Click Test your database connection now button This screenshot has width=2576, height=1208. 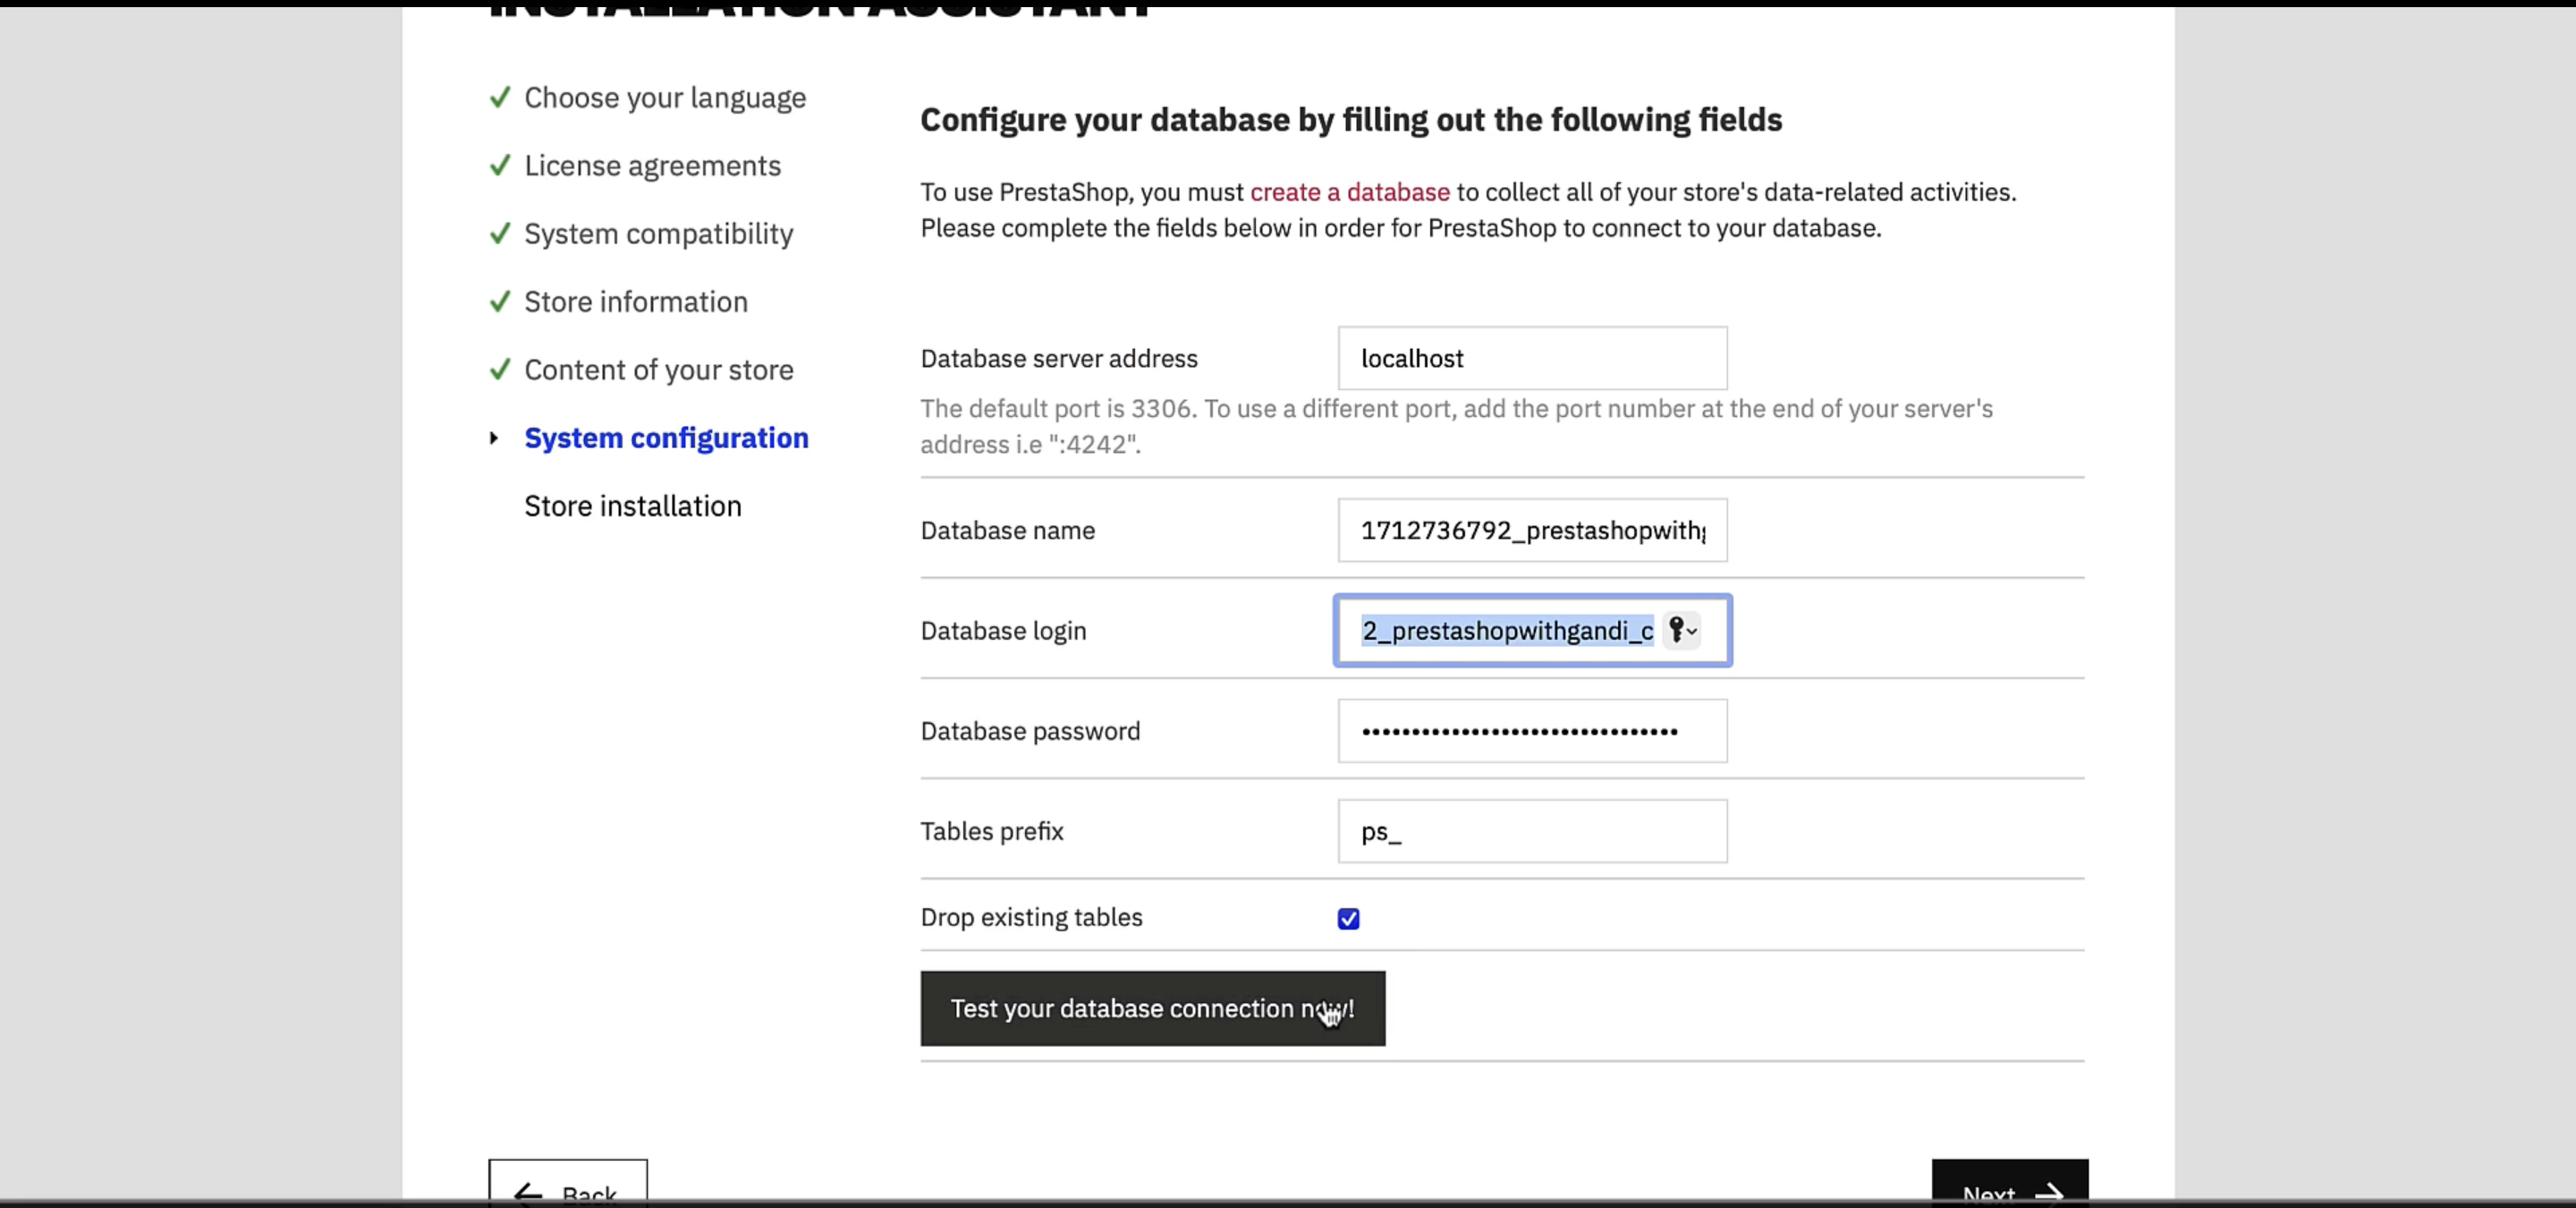click(1153, 1008)
